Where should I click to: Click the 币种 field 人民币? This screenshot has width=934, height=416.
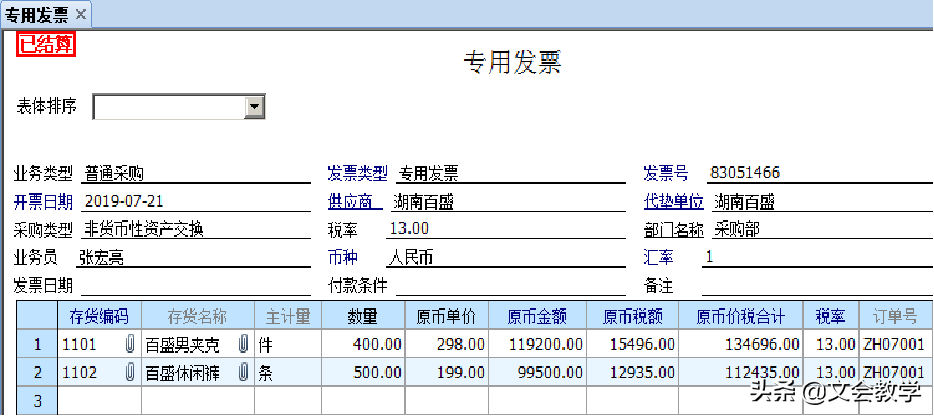click(505, 257)
